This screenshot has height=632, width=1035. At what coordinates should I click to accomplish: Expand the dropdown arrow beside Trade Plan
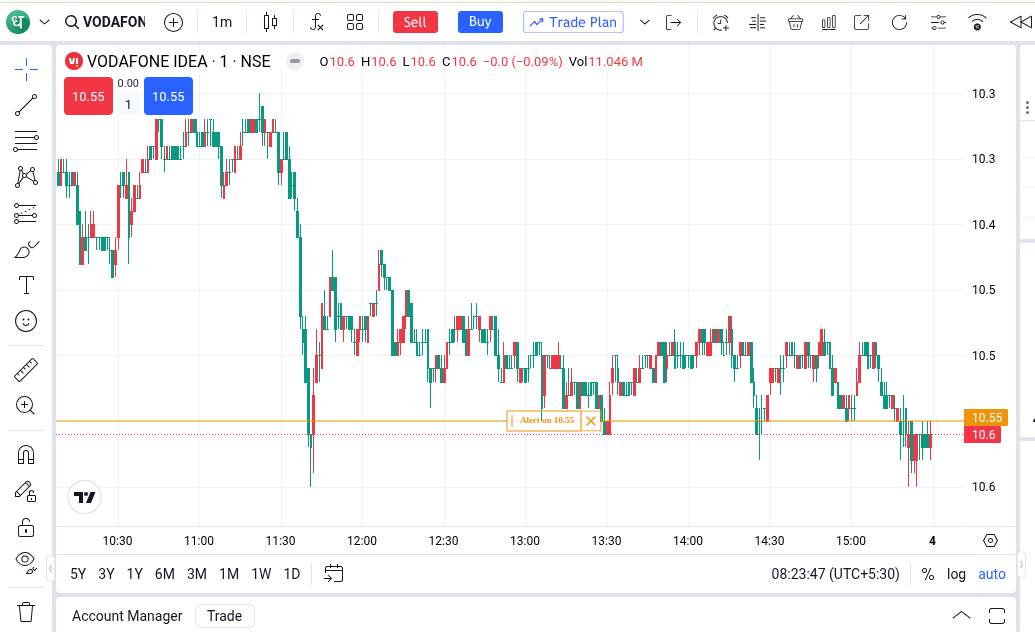pyautogui.click(x=644, y=22)
